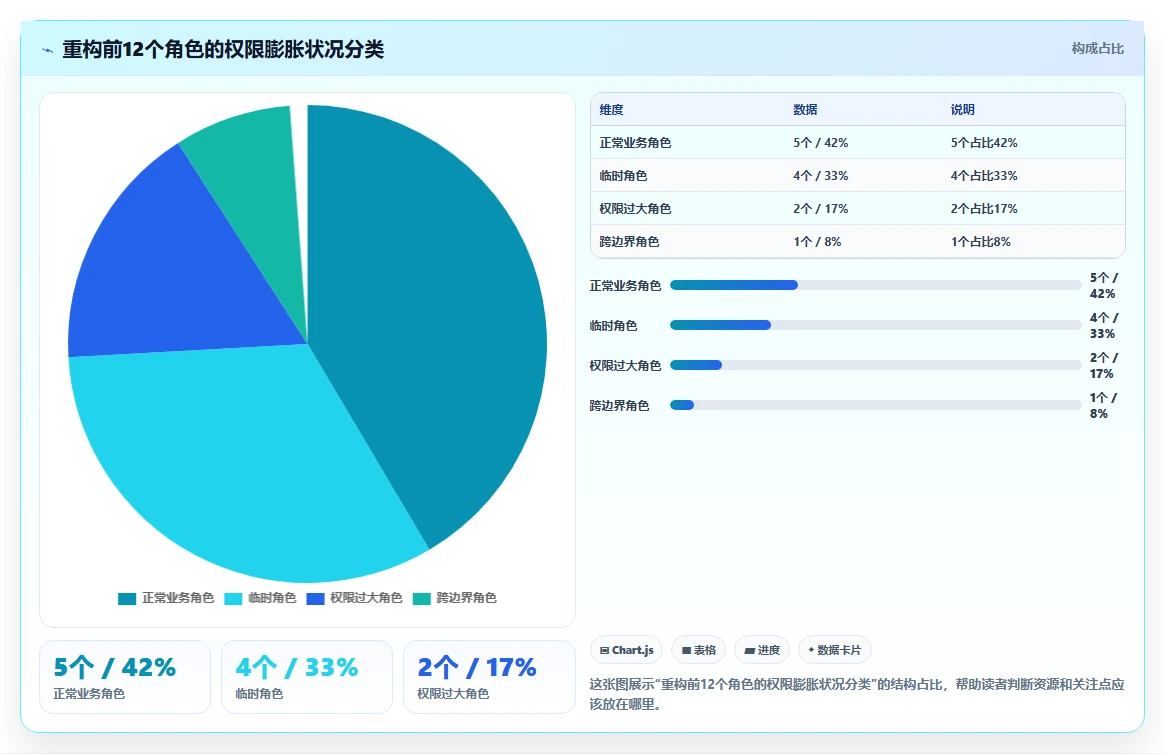Image resolution: width=1165 pixels, height=754 pixels.
Task: Click the 维度 column header
Action: [x=611, y=110]
